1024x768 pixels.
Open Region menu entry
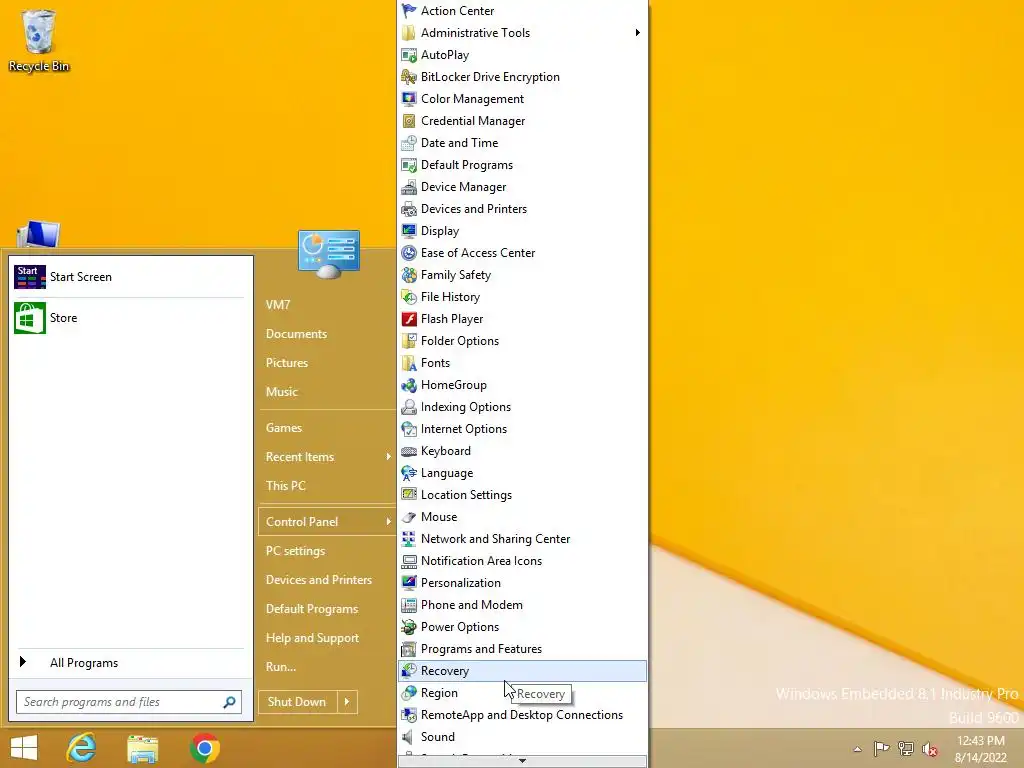pyautogui.click(x=522, y=693)
